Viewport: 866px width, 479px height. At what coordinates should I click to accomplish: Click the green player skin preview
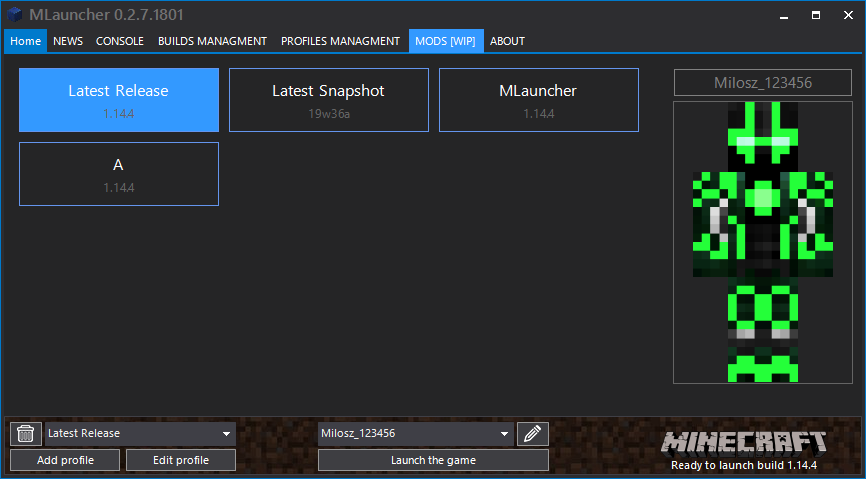click(763, 242)
